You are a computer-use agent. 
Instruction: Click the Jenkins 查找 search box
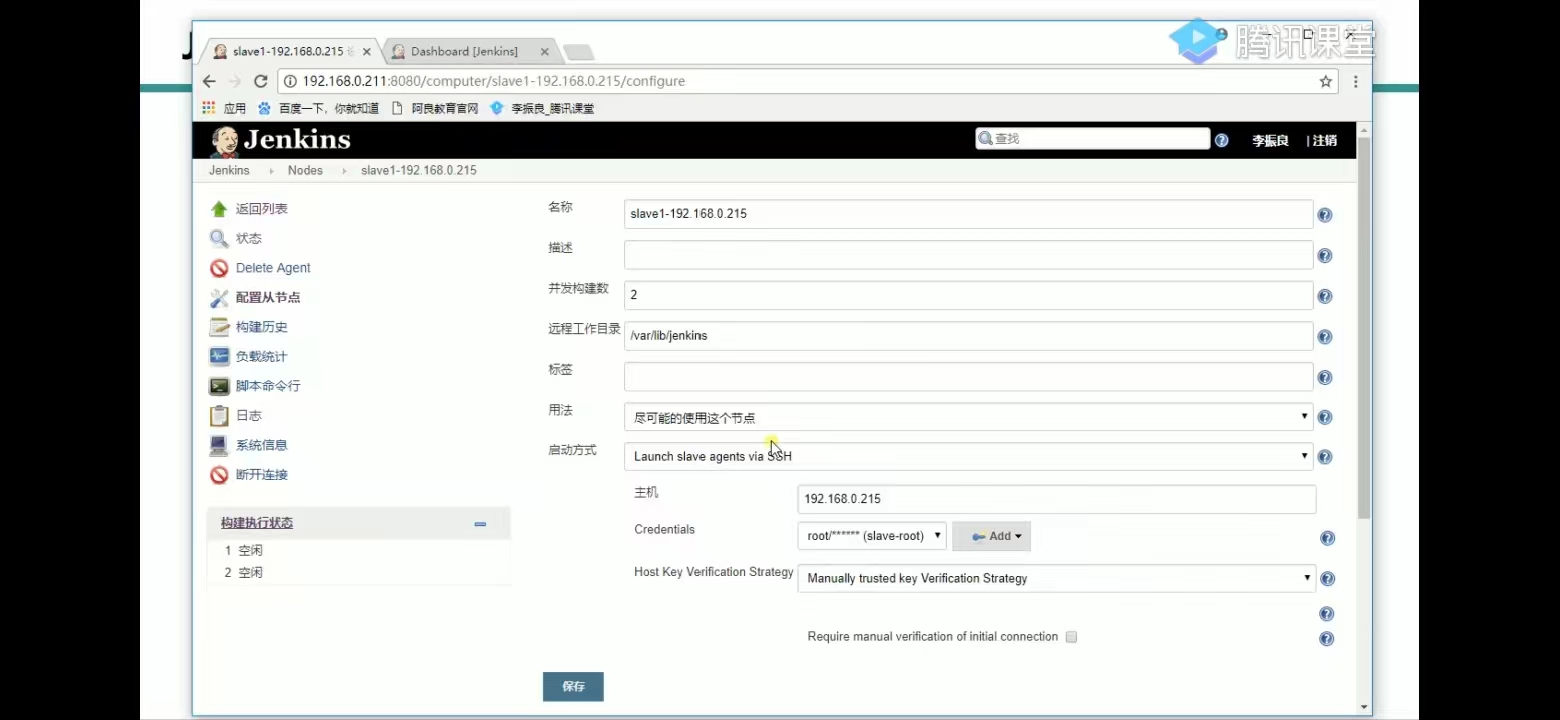pyautogui.click(x=1093, y=139)
